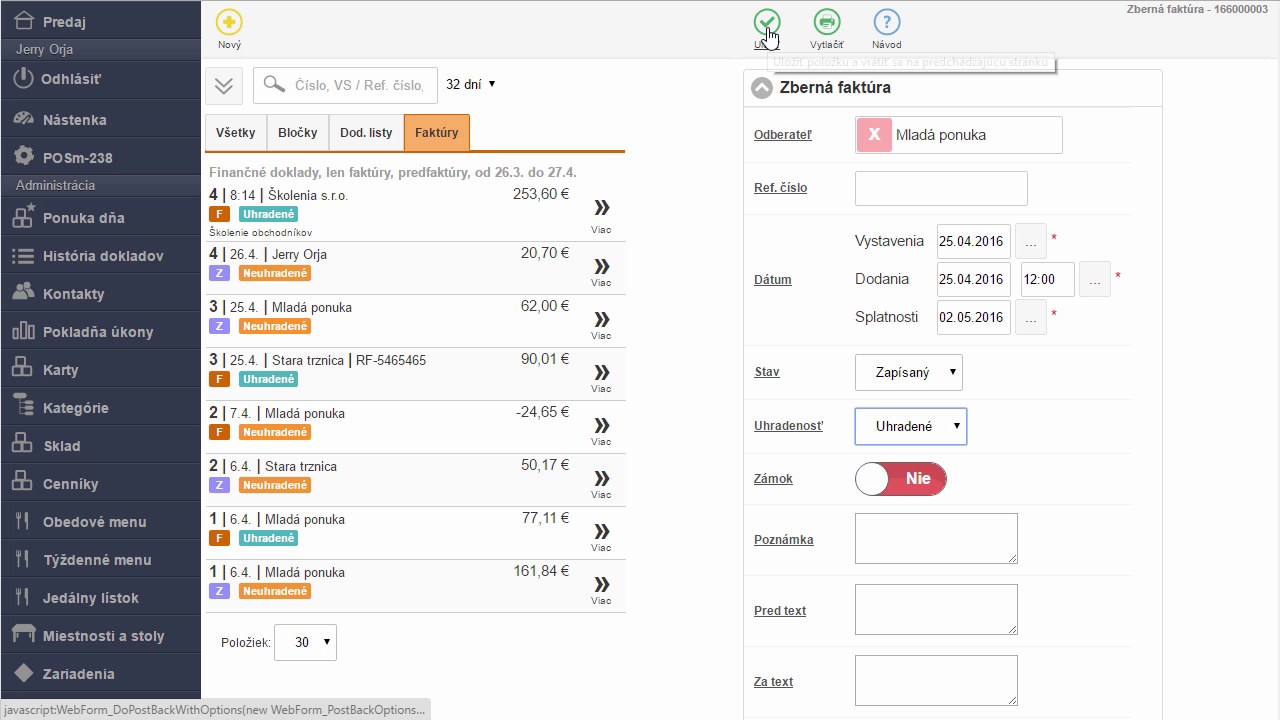Viewport: 1280px width, 720px height.
Task: Click the Nový plus icon
Action: pyautogui.click(x=229, y=22)
